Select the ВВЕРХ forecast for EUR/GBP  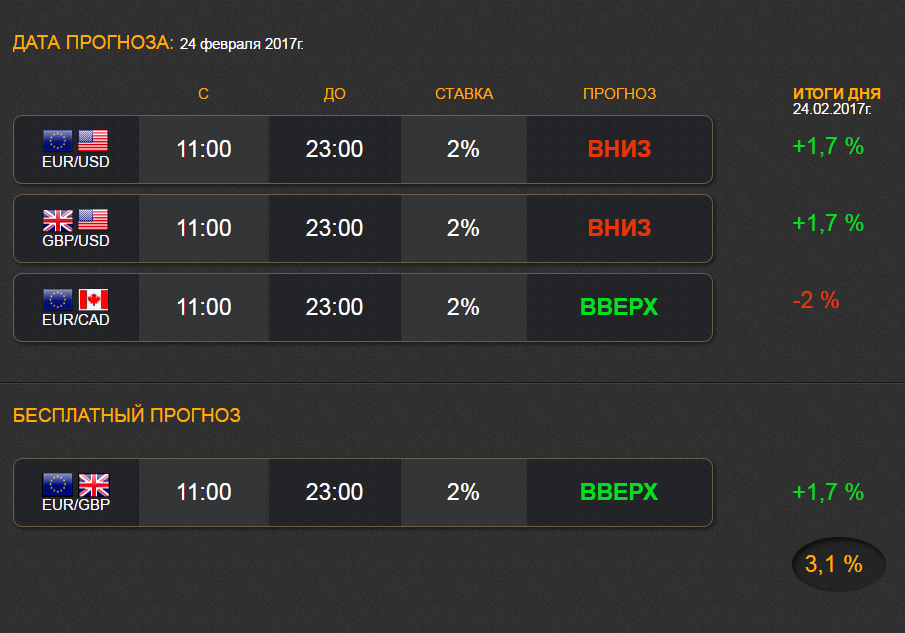click(619, 492)
